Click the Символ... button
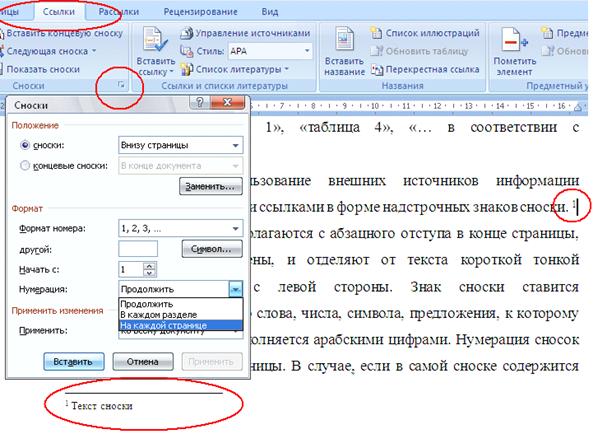This screenshot has height=434, width=598. [x=212, y=249]
